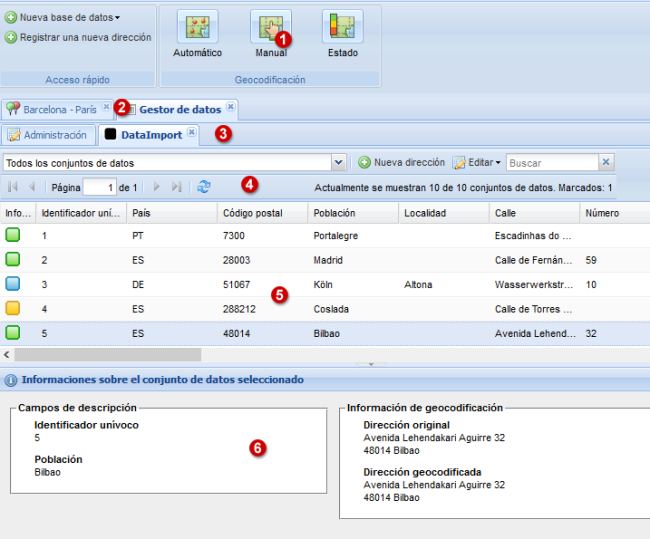Expand the Todos los conjuntos de datos dropdown
This screenshot has height=539, width=650.
pos(339,163)
